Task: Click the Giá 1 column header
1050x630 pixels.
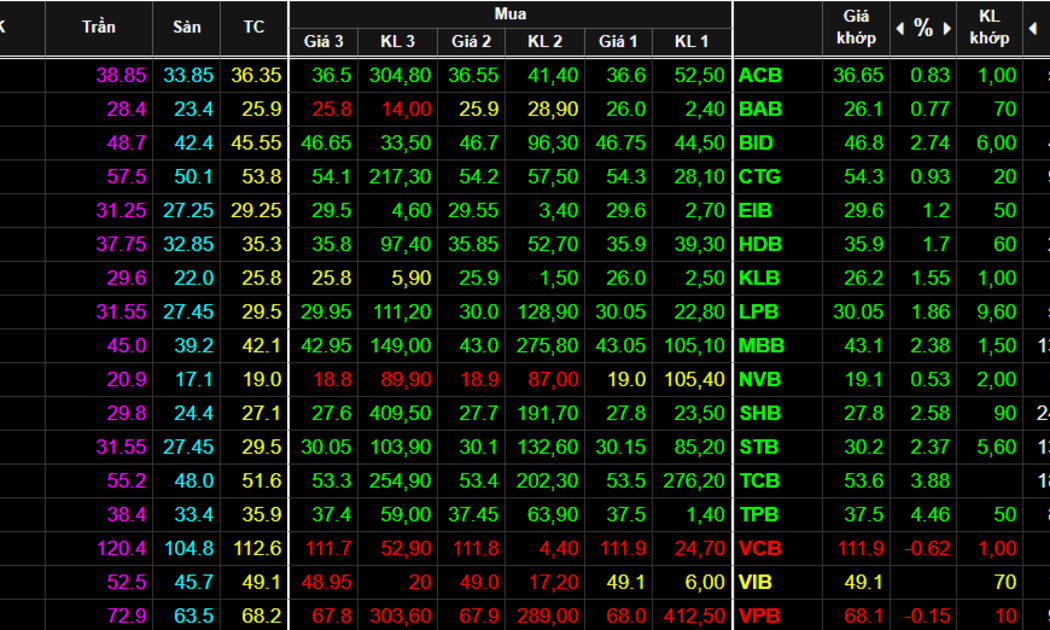Action: (618, 42)
